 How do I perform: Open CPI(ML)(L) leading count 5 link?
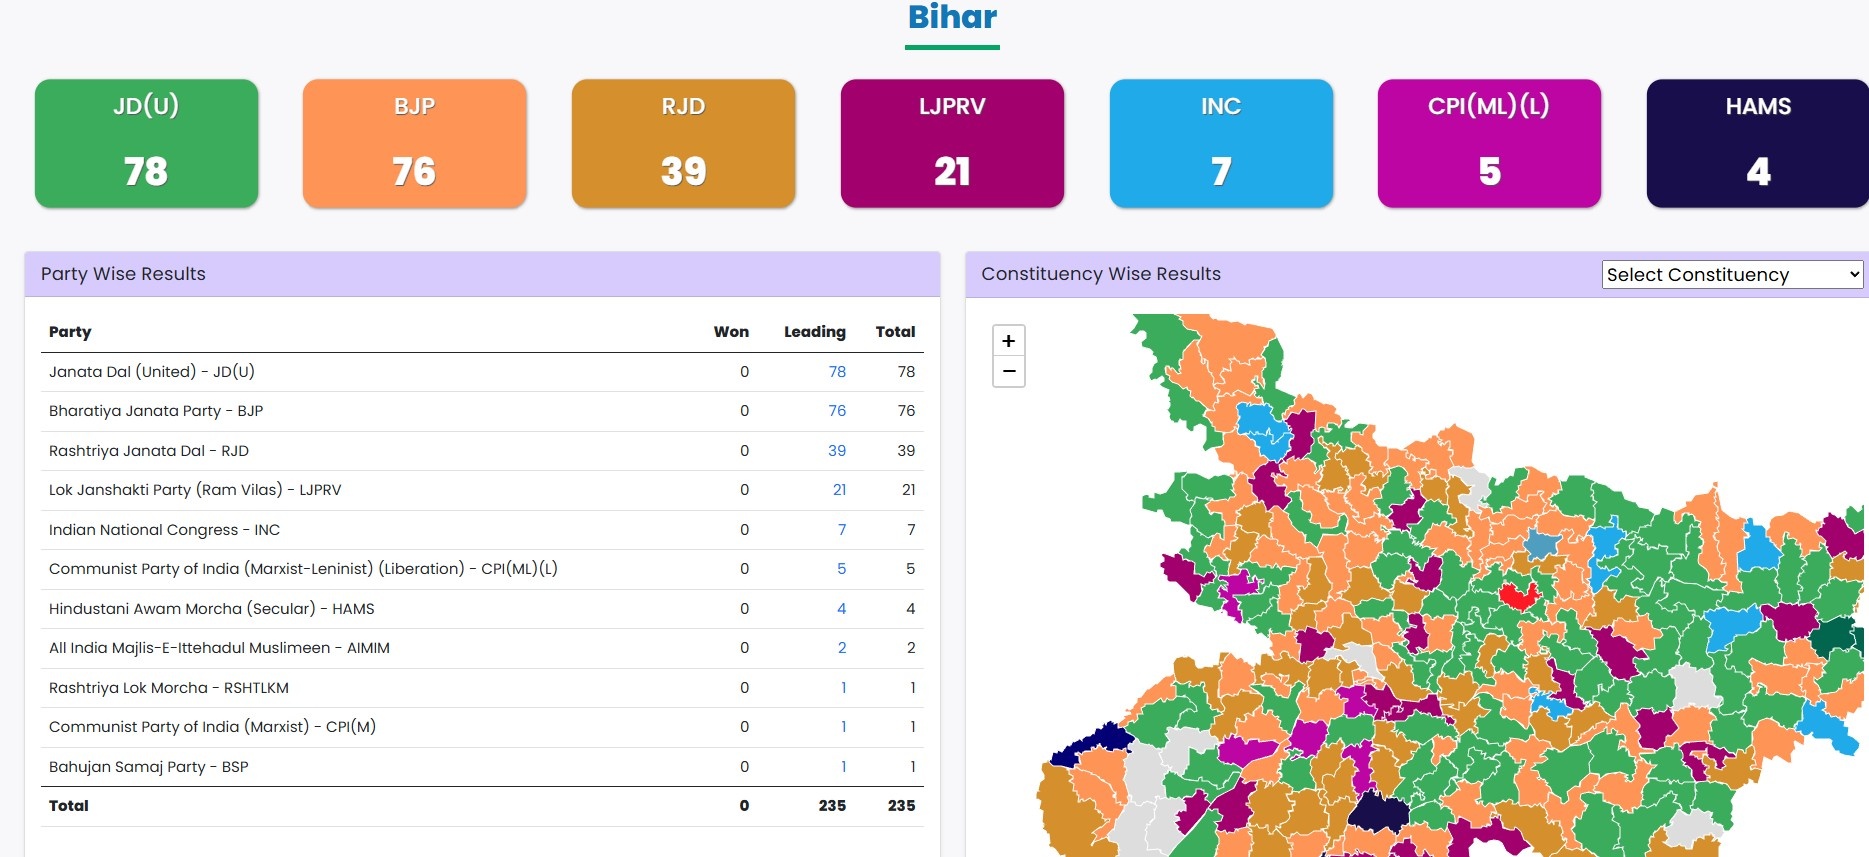click(x=842, y=569)
